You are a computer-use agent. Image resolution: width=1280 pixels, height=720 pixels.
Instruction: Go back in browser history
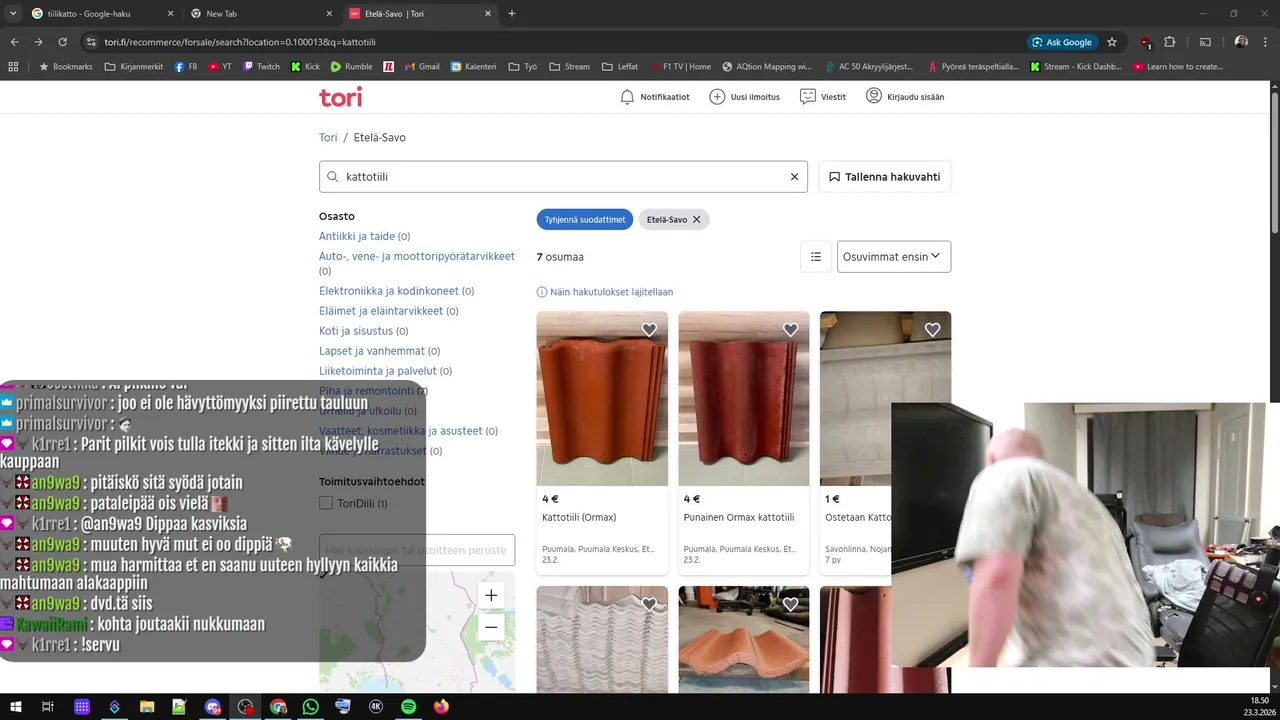tap(14, 42)
